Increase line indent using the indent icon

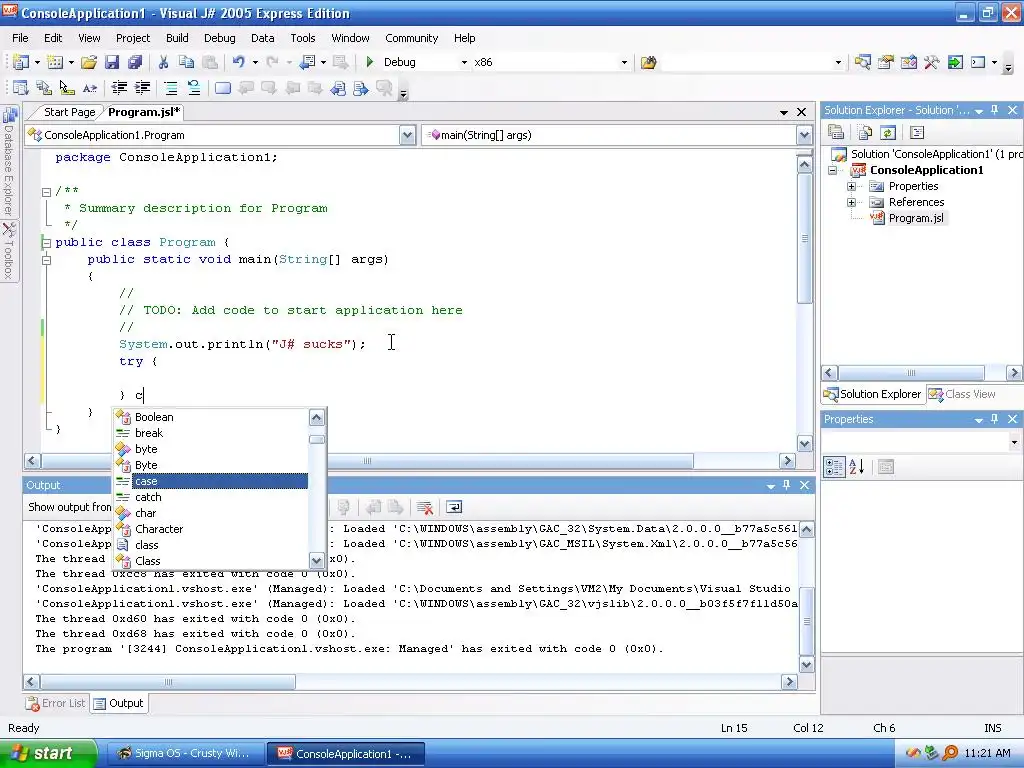(142, 88)
